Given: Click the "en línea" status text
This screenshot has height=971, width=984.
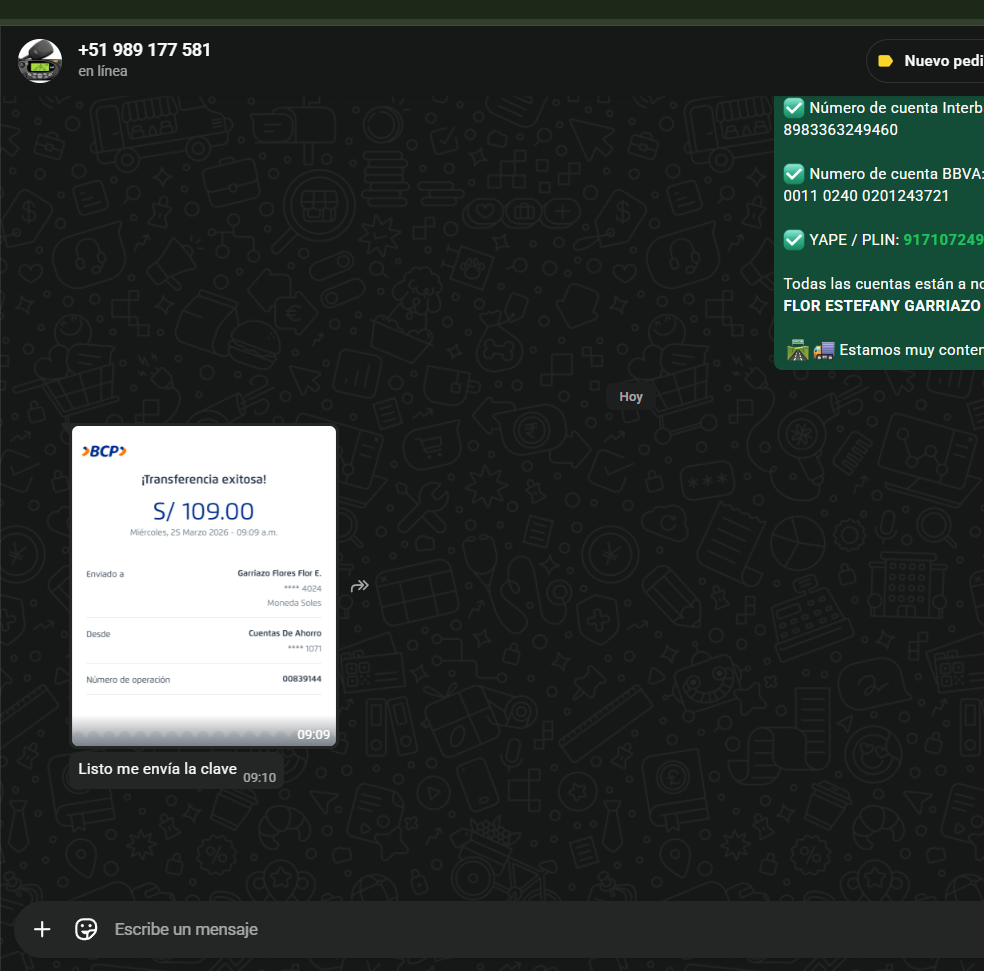Looking at the screenshot, I should click(x=103, y=72).
